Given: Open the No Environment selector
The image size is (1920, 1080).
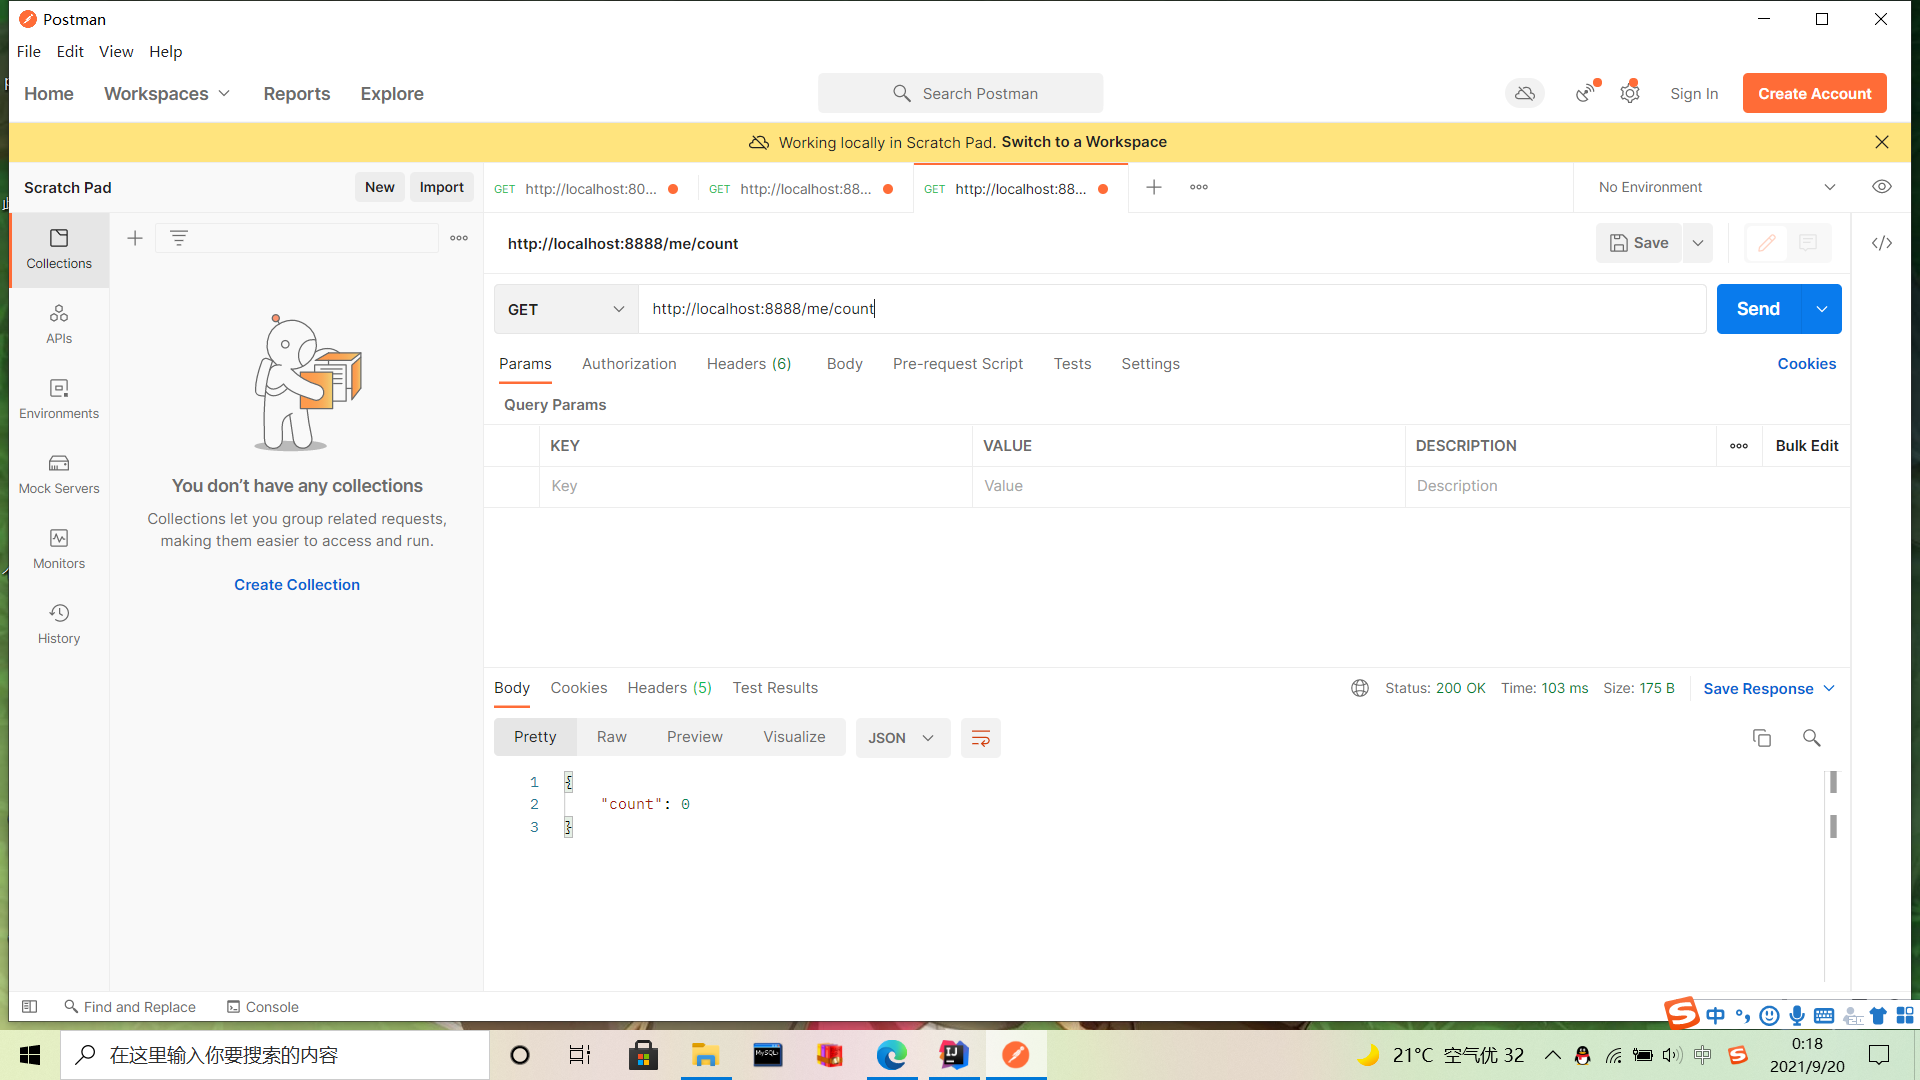Looking at the screenshot, I should point(1716,187).
